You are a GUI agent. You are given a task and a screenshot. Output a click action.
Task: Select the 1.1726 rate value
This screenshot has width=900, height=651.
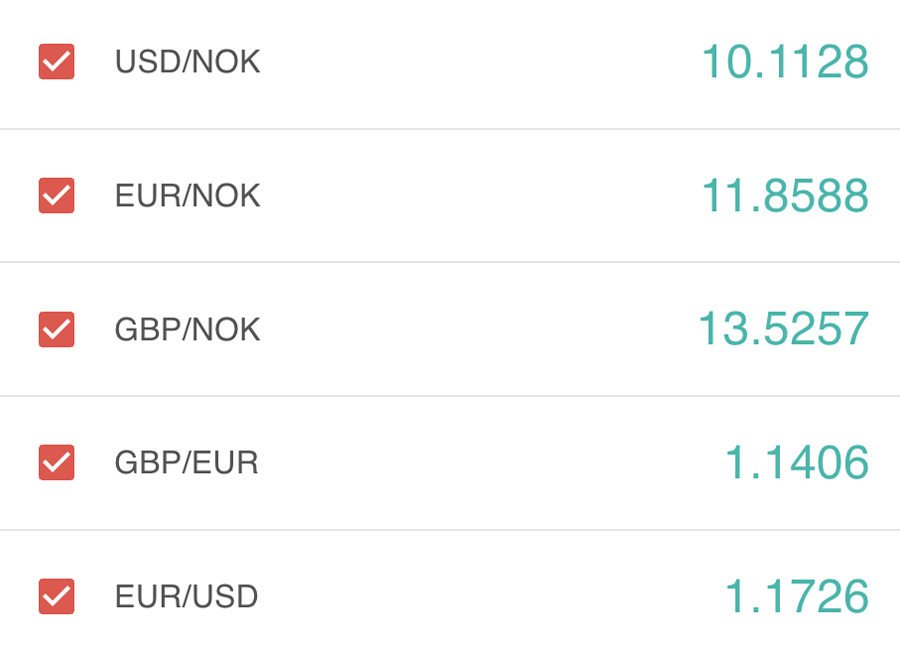(x=796, y=596)
